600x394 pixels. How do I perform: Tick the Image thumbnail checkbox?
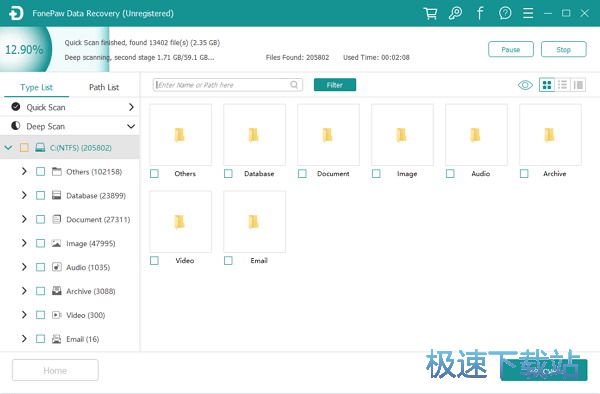click(376, 174)
